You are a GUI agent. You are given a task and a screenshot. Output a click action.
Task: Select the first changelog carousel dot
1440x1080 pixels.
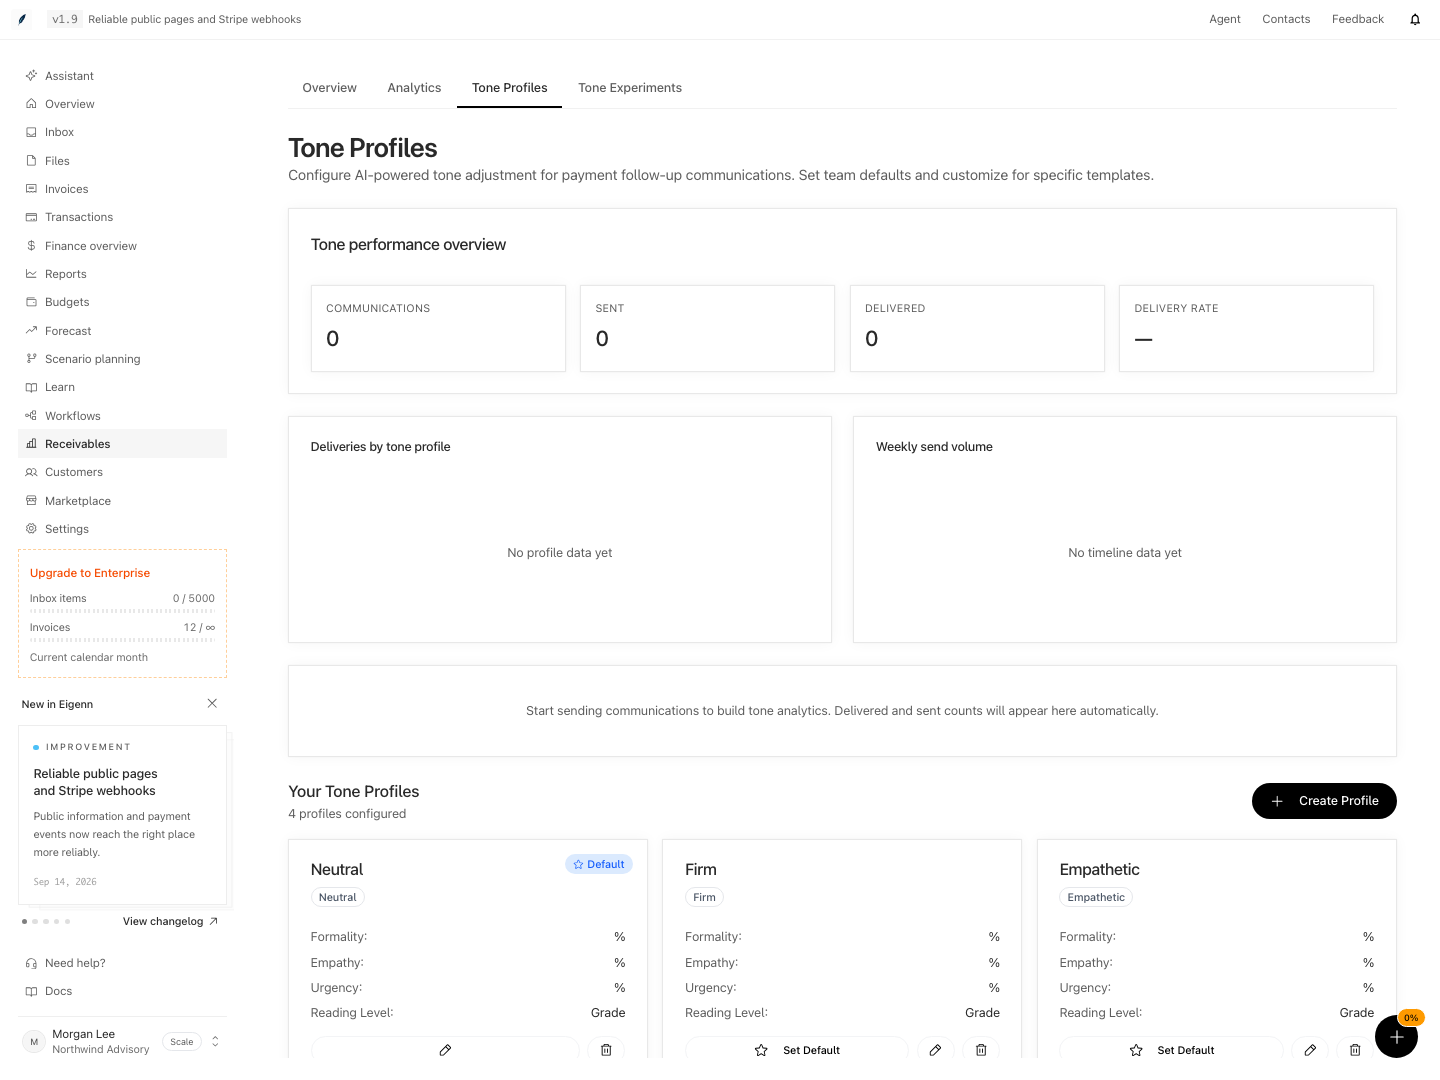pos(24,921)
